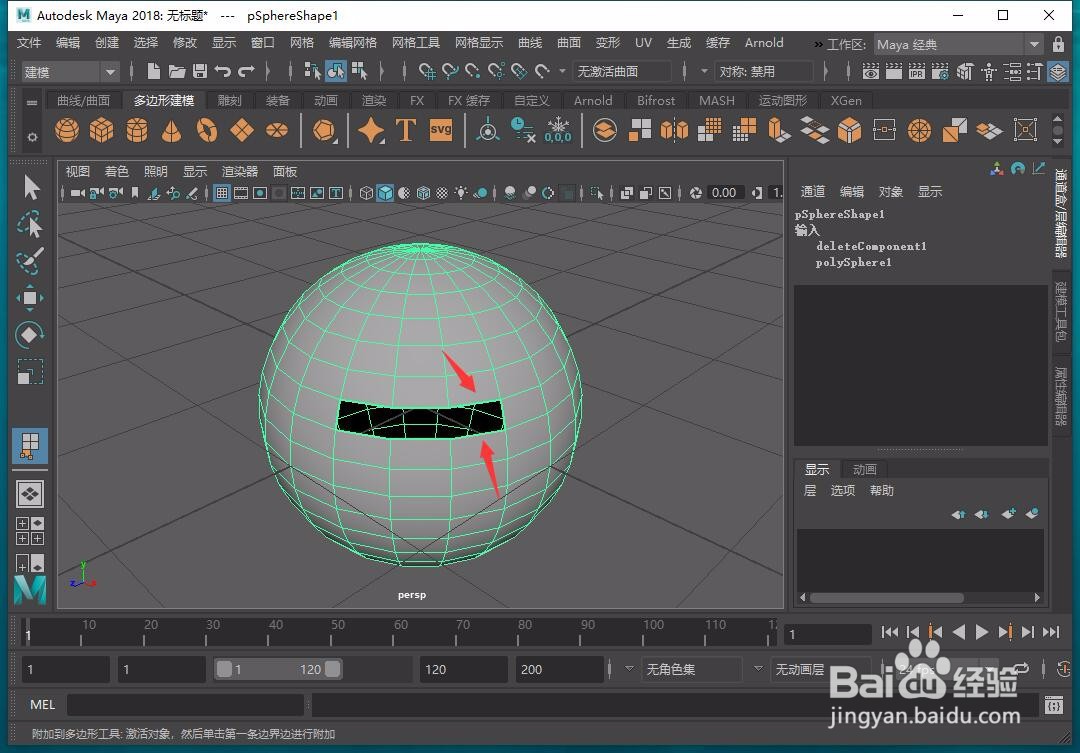This screenshot has height=753, width=1080.
Task: Activate the Scale tool
Action: point(30,372)
